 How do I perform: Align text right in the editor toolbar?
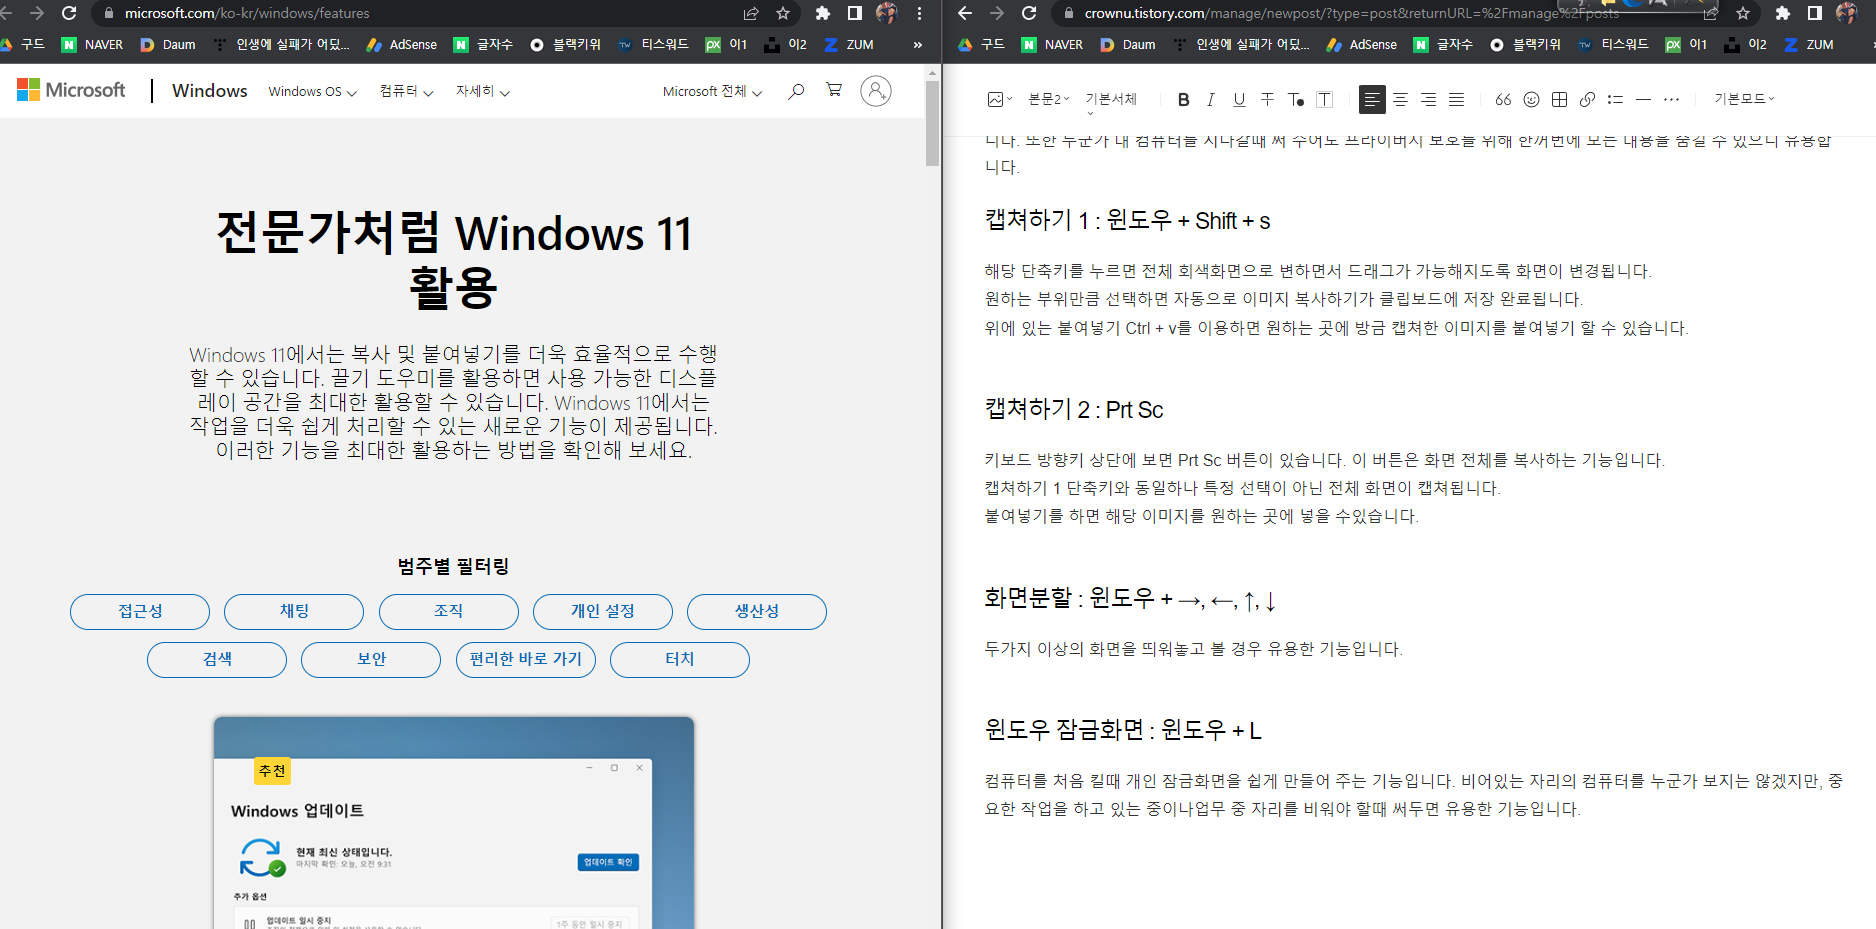coord(1428,99)
